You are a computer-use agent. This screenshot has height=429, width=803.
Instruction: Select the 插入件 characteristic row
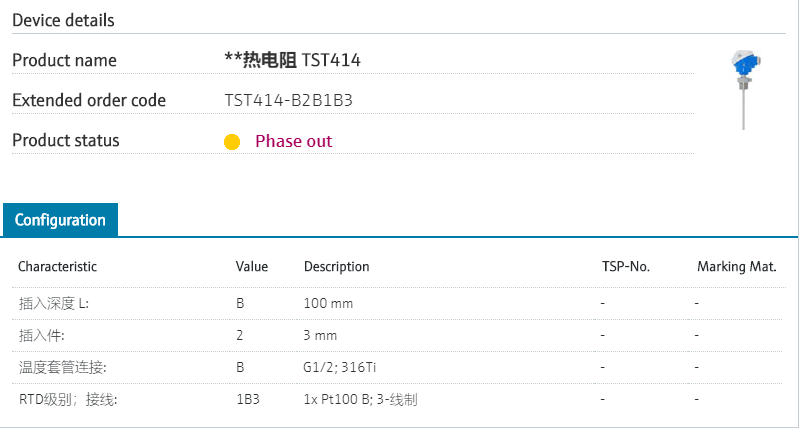point(42,335)
